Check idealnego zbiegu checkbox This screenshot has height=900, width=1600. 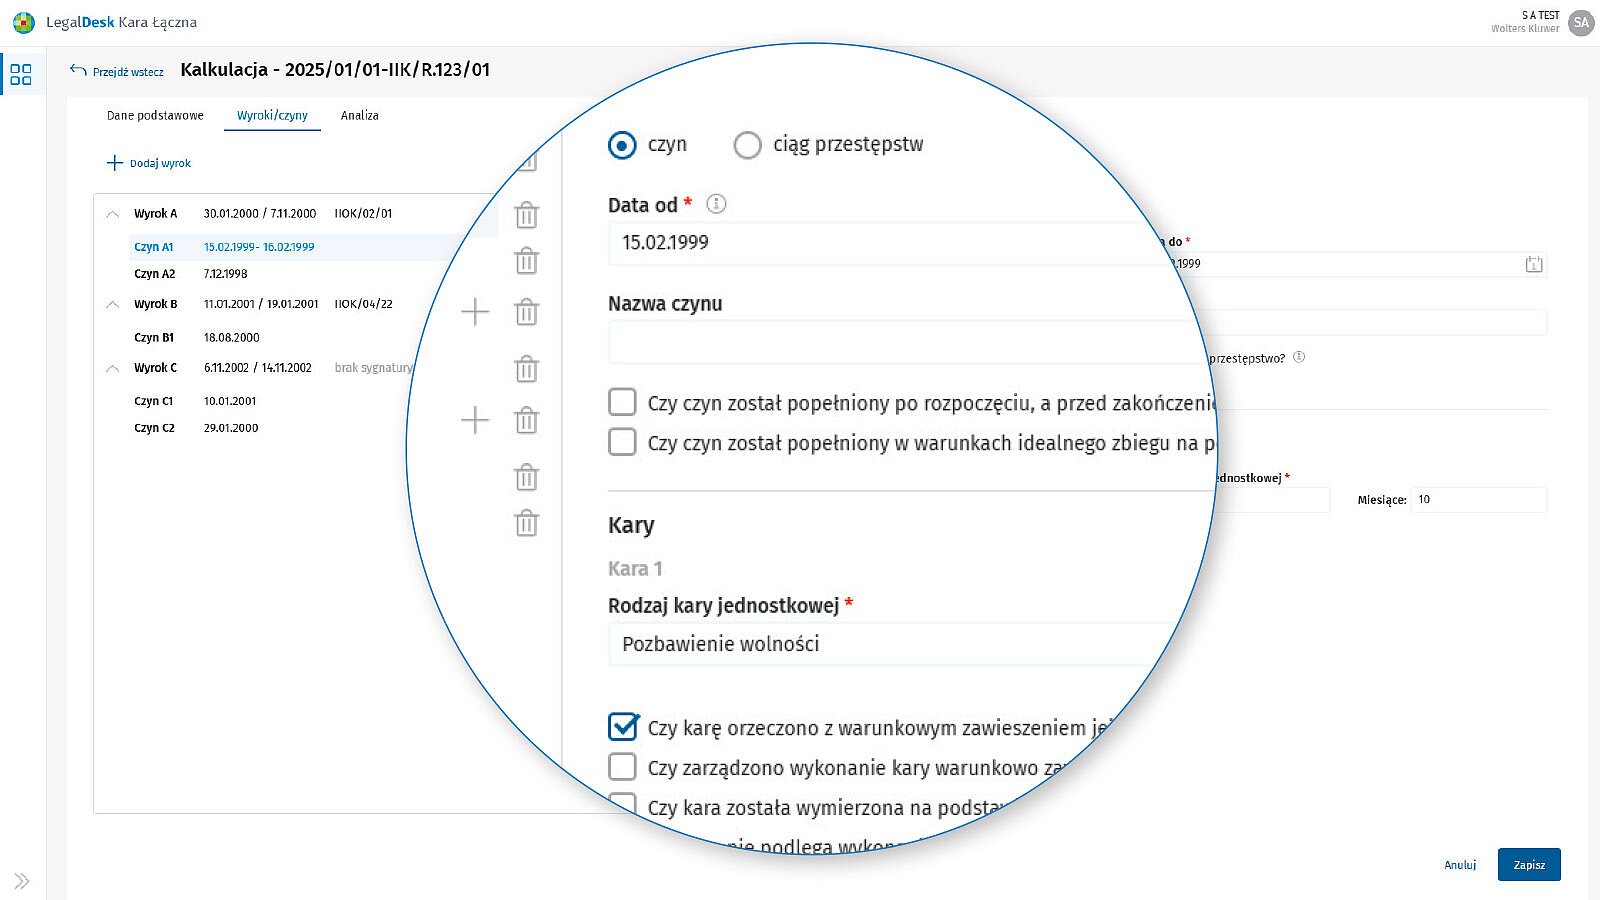pos(622,442)
